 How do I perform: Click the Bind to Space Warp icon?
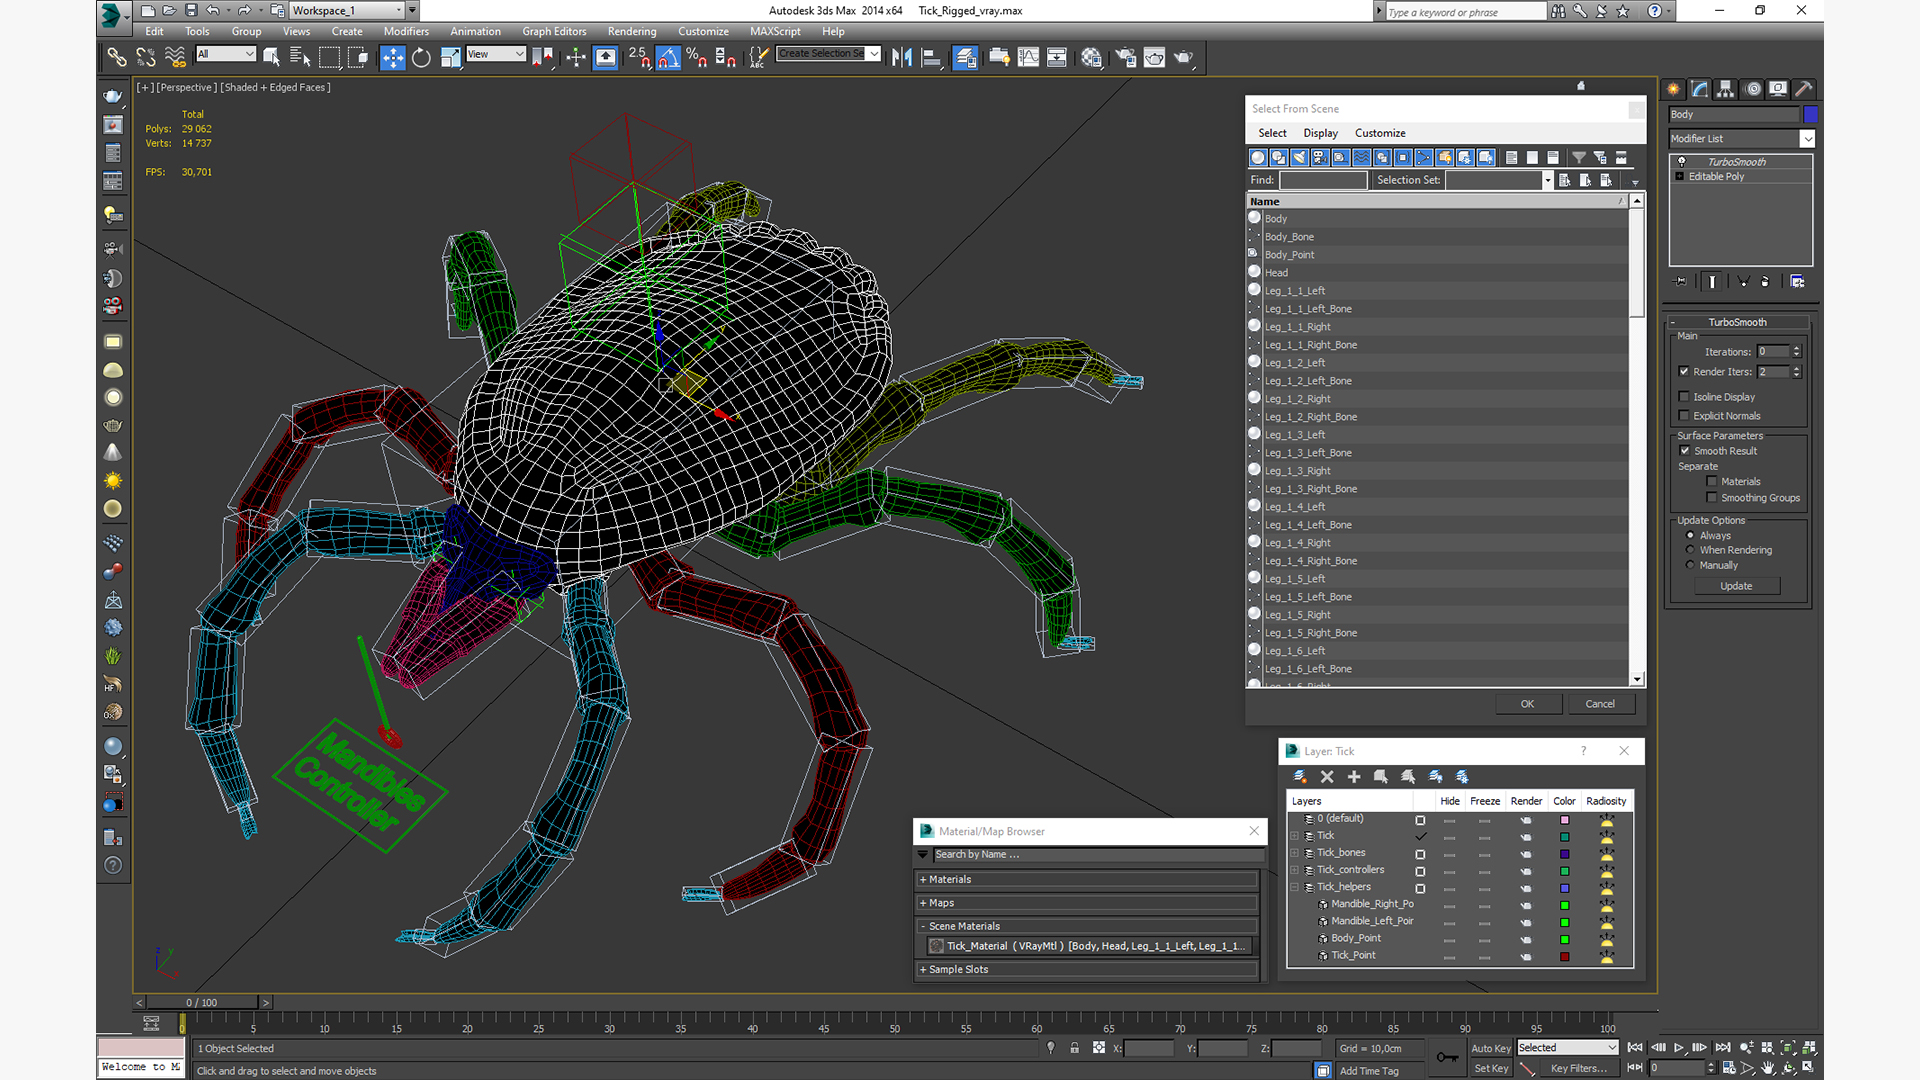click(x=175, y=58)
